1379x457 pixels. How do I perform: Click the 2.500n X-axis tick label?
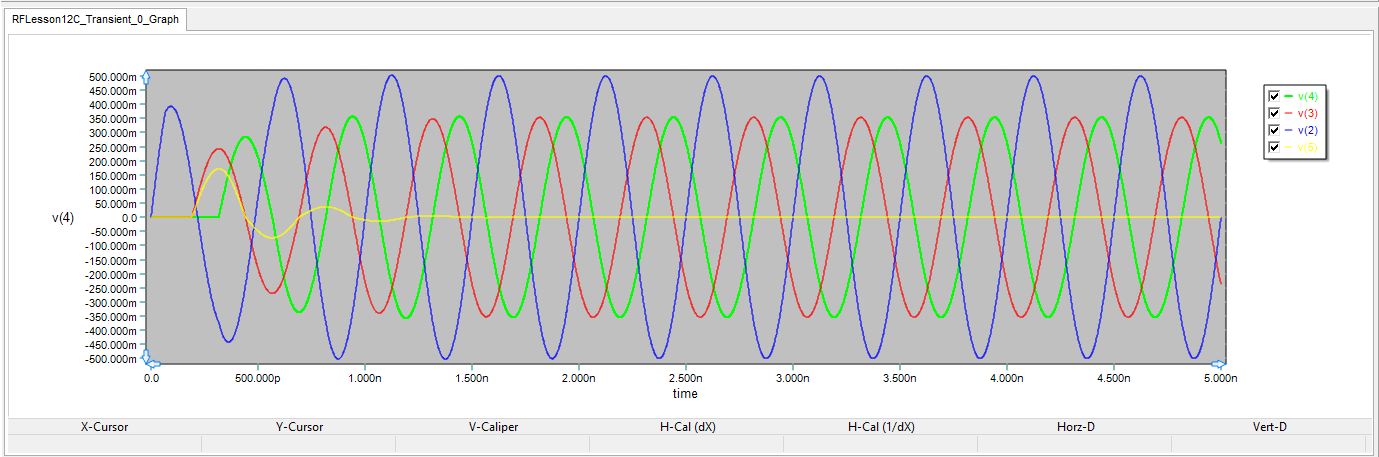pyautogui.click(x=685, y=379)
